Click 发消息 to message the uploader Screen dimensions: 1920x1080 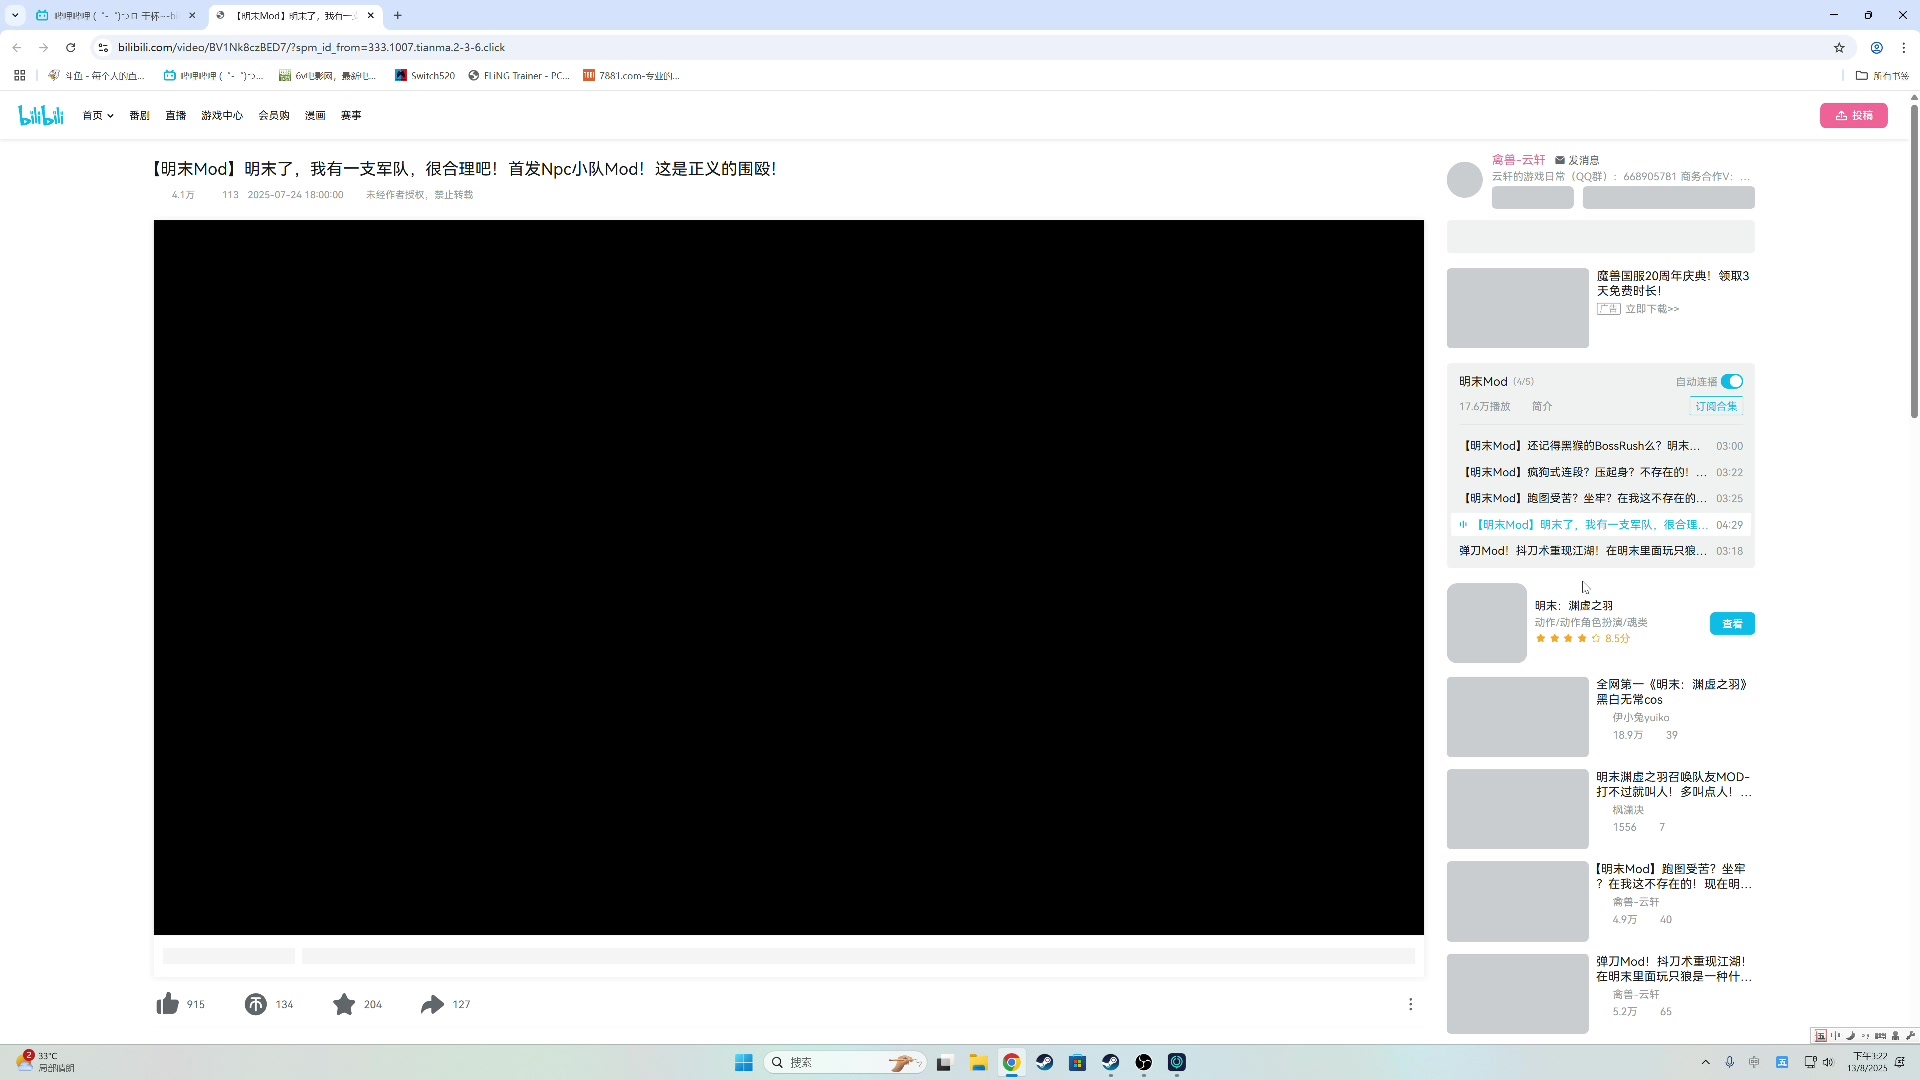coord(1583,160)
